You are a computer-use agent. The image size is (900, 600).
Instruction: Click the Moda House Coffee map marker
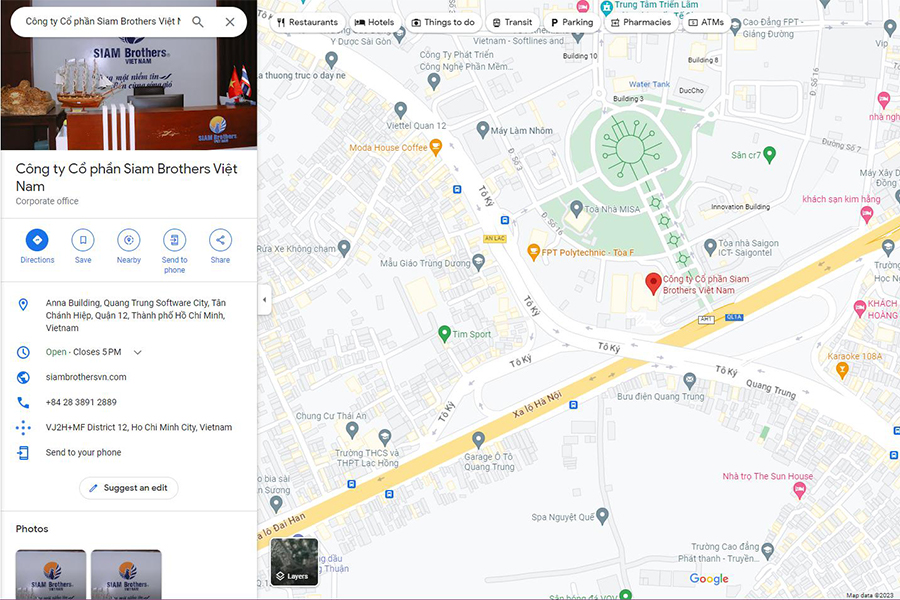click(435, 148)
